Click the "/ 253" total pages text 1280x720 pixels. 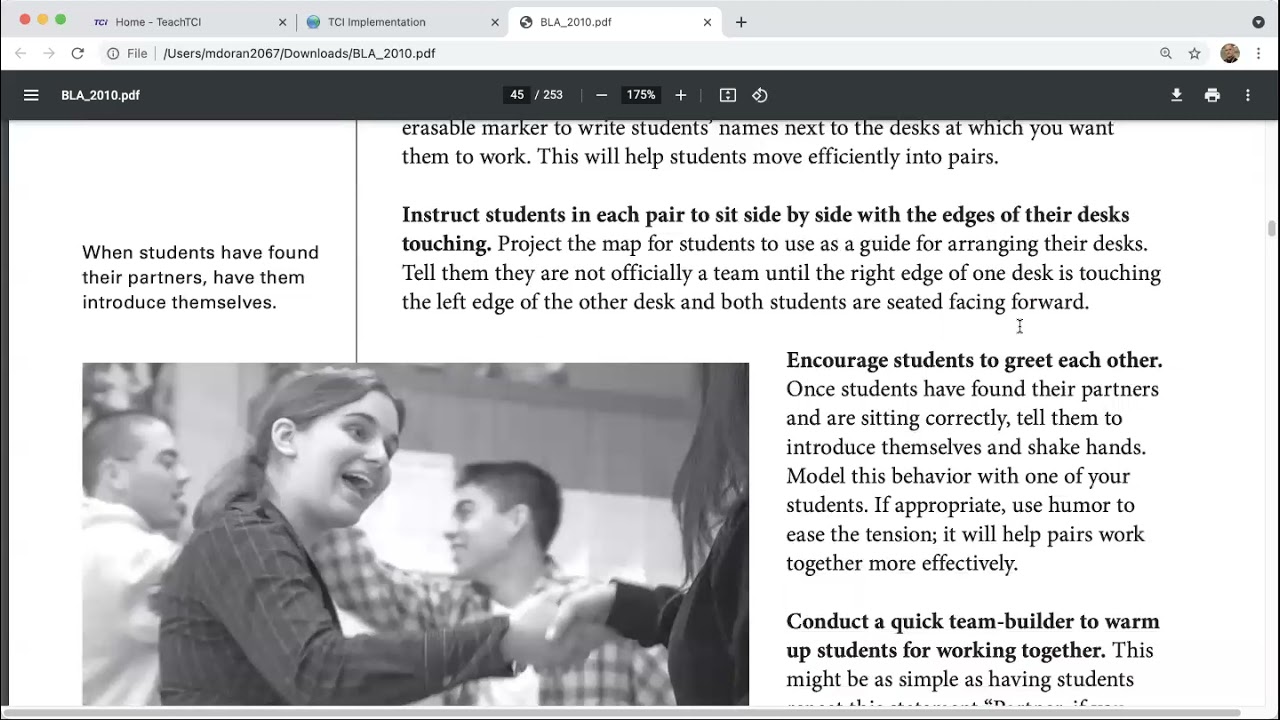point(549,95)
